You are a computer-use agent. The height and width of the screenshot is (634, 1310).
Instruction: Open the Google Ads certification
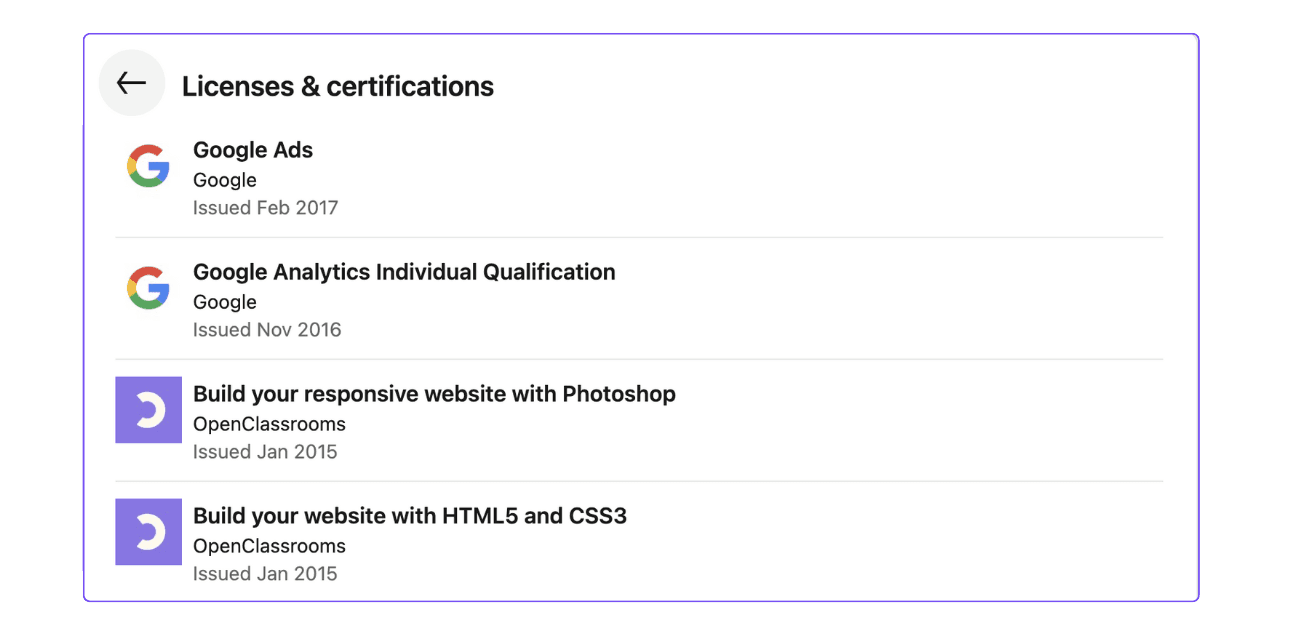253,150
